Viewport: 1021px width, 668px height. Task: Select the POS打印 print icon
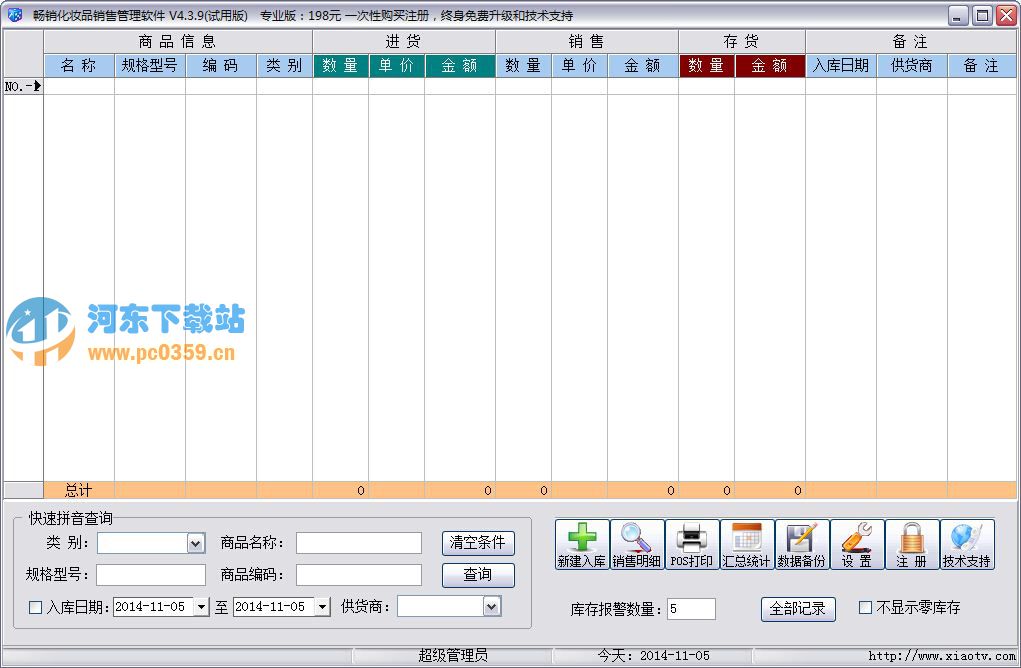pos(691,544)
